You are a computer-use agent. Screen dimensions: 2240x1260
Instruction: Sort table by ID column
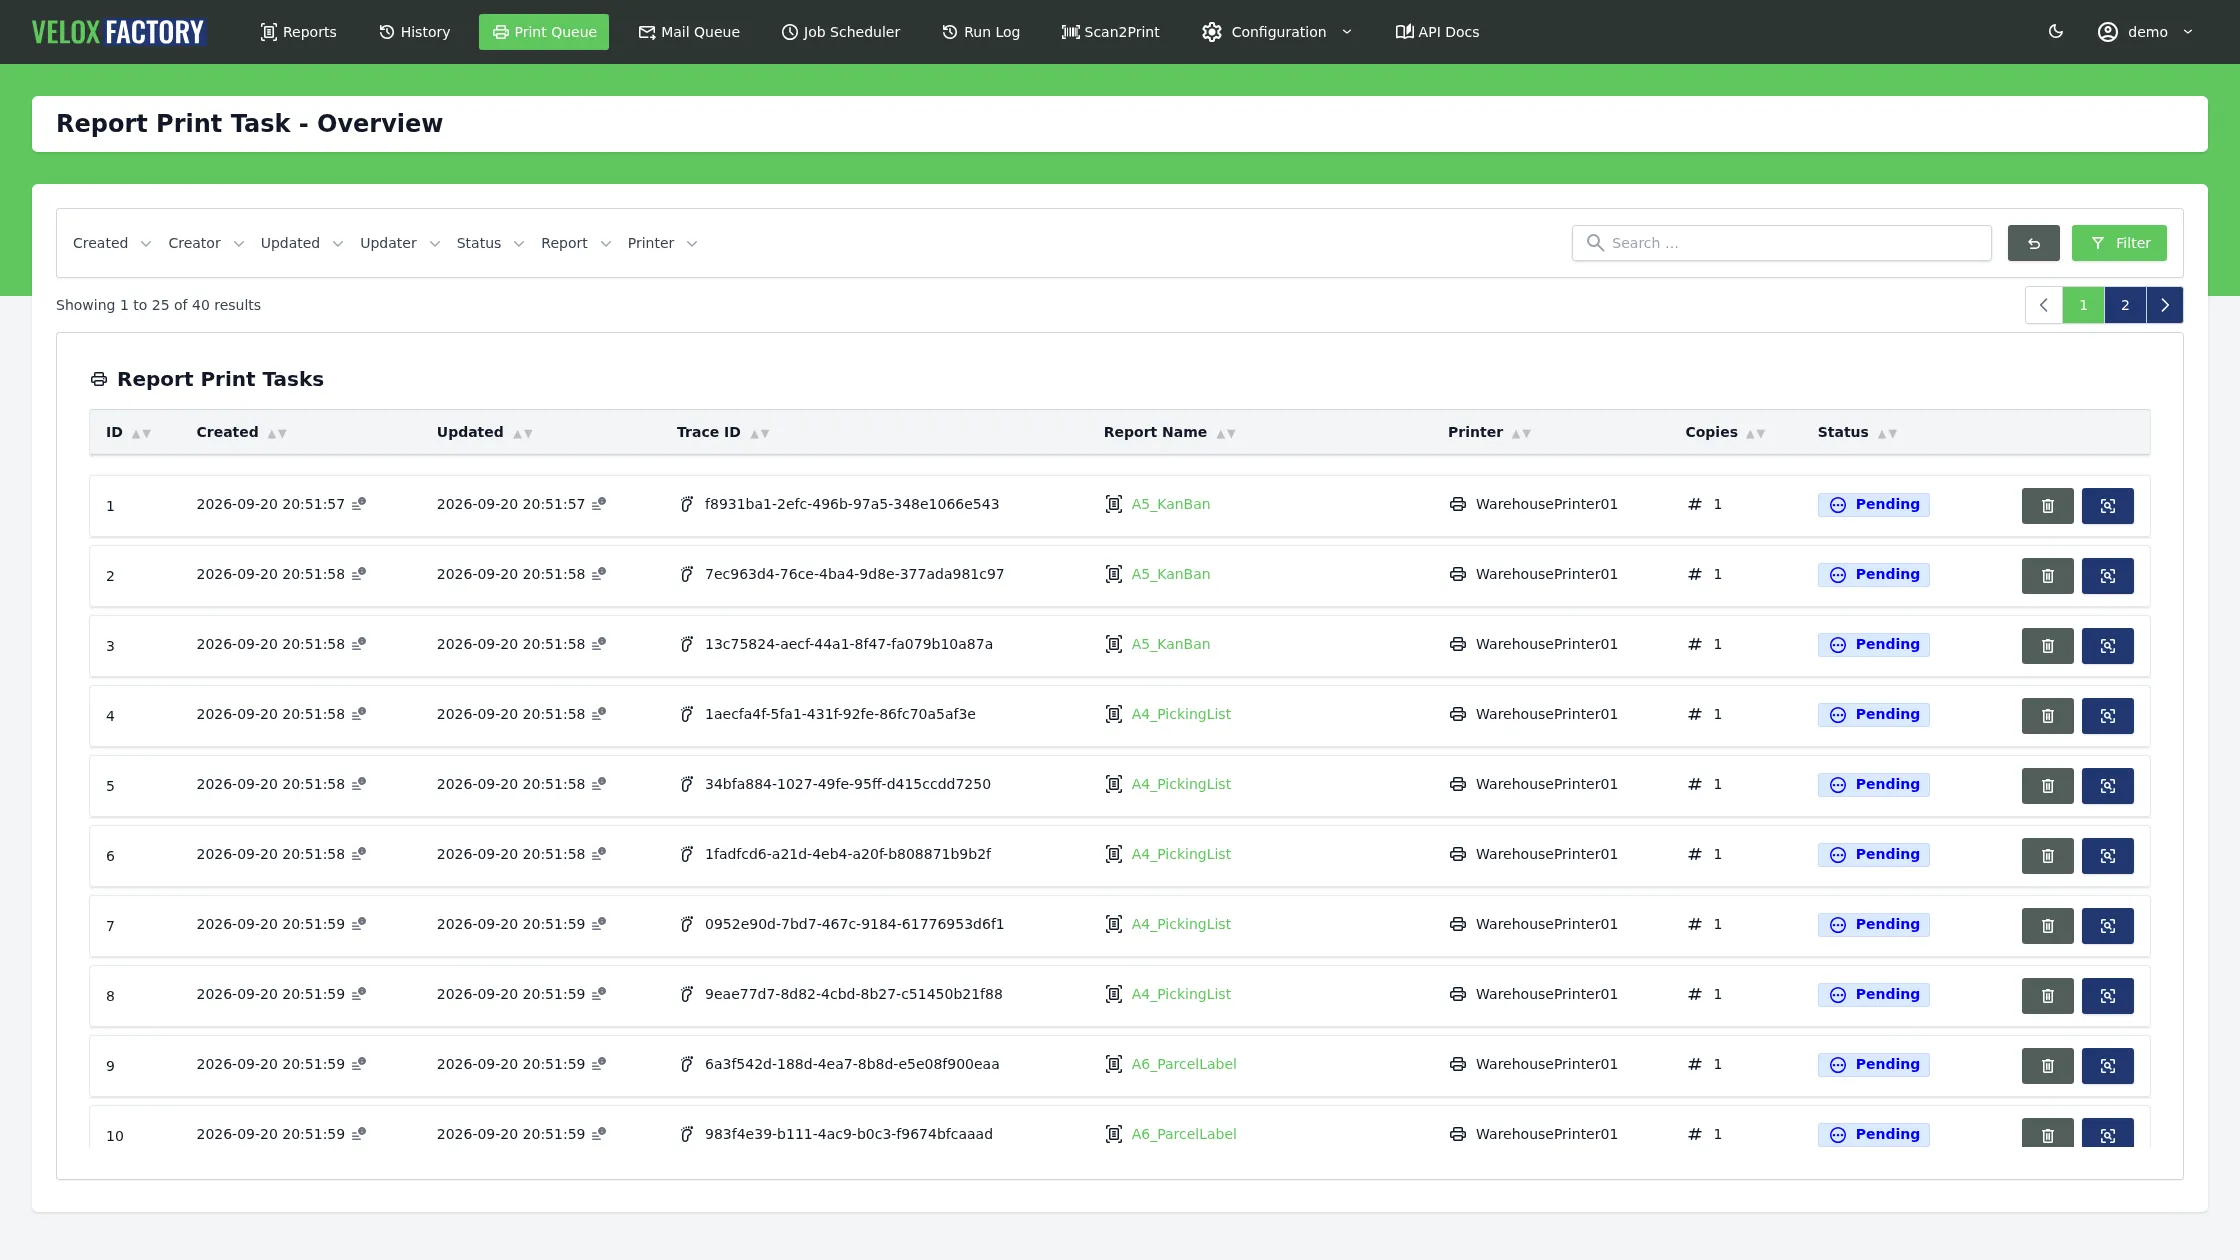142,433
